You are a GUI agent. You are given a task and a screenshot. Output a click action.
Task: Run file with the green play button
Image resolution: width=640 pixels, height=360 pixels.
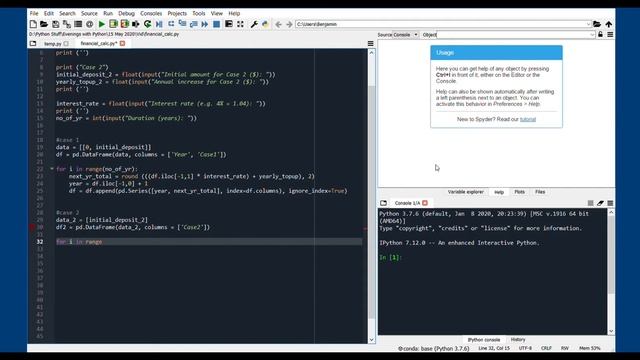[102, 24]
